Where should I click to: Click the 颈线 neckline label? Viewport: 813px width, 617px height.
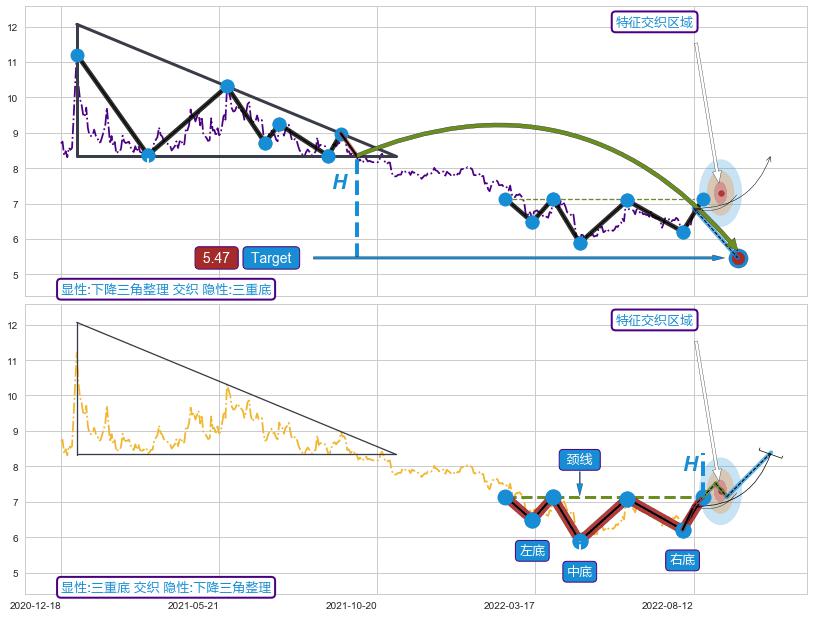point(579,459)
